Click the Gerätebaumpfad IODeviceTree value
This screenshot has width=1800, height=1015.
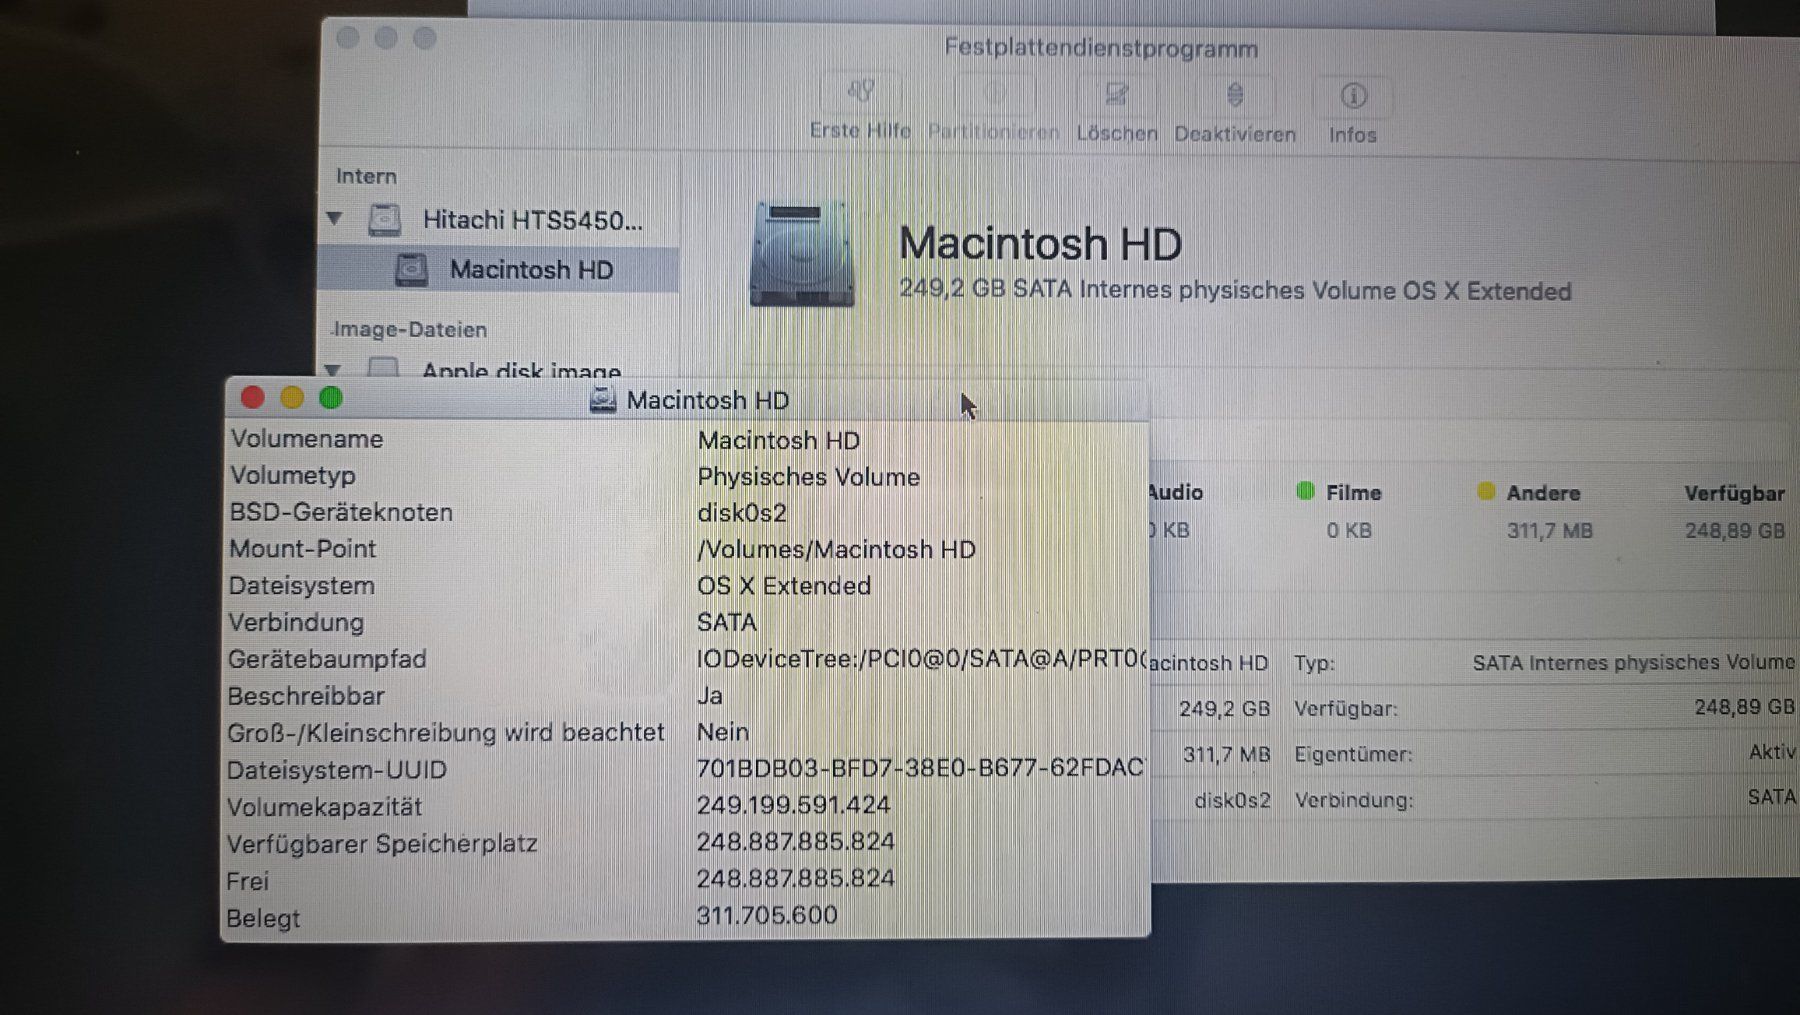pos(921,659)
